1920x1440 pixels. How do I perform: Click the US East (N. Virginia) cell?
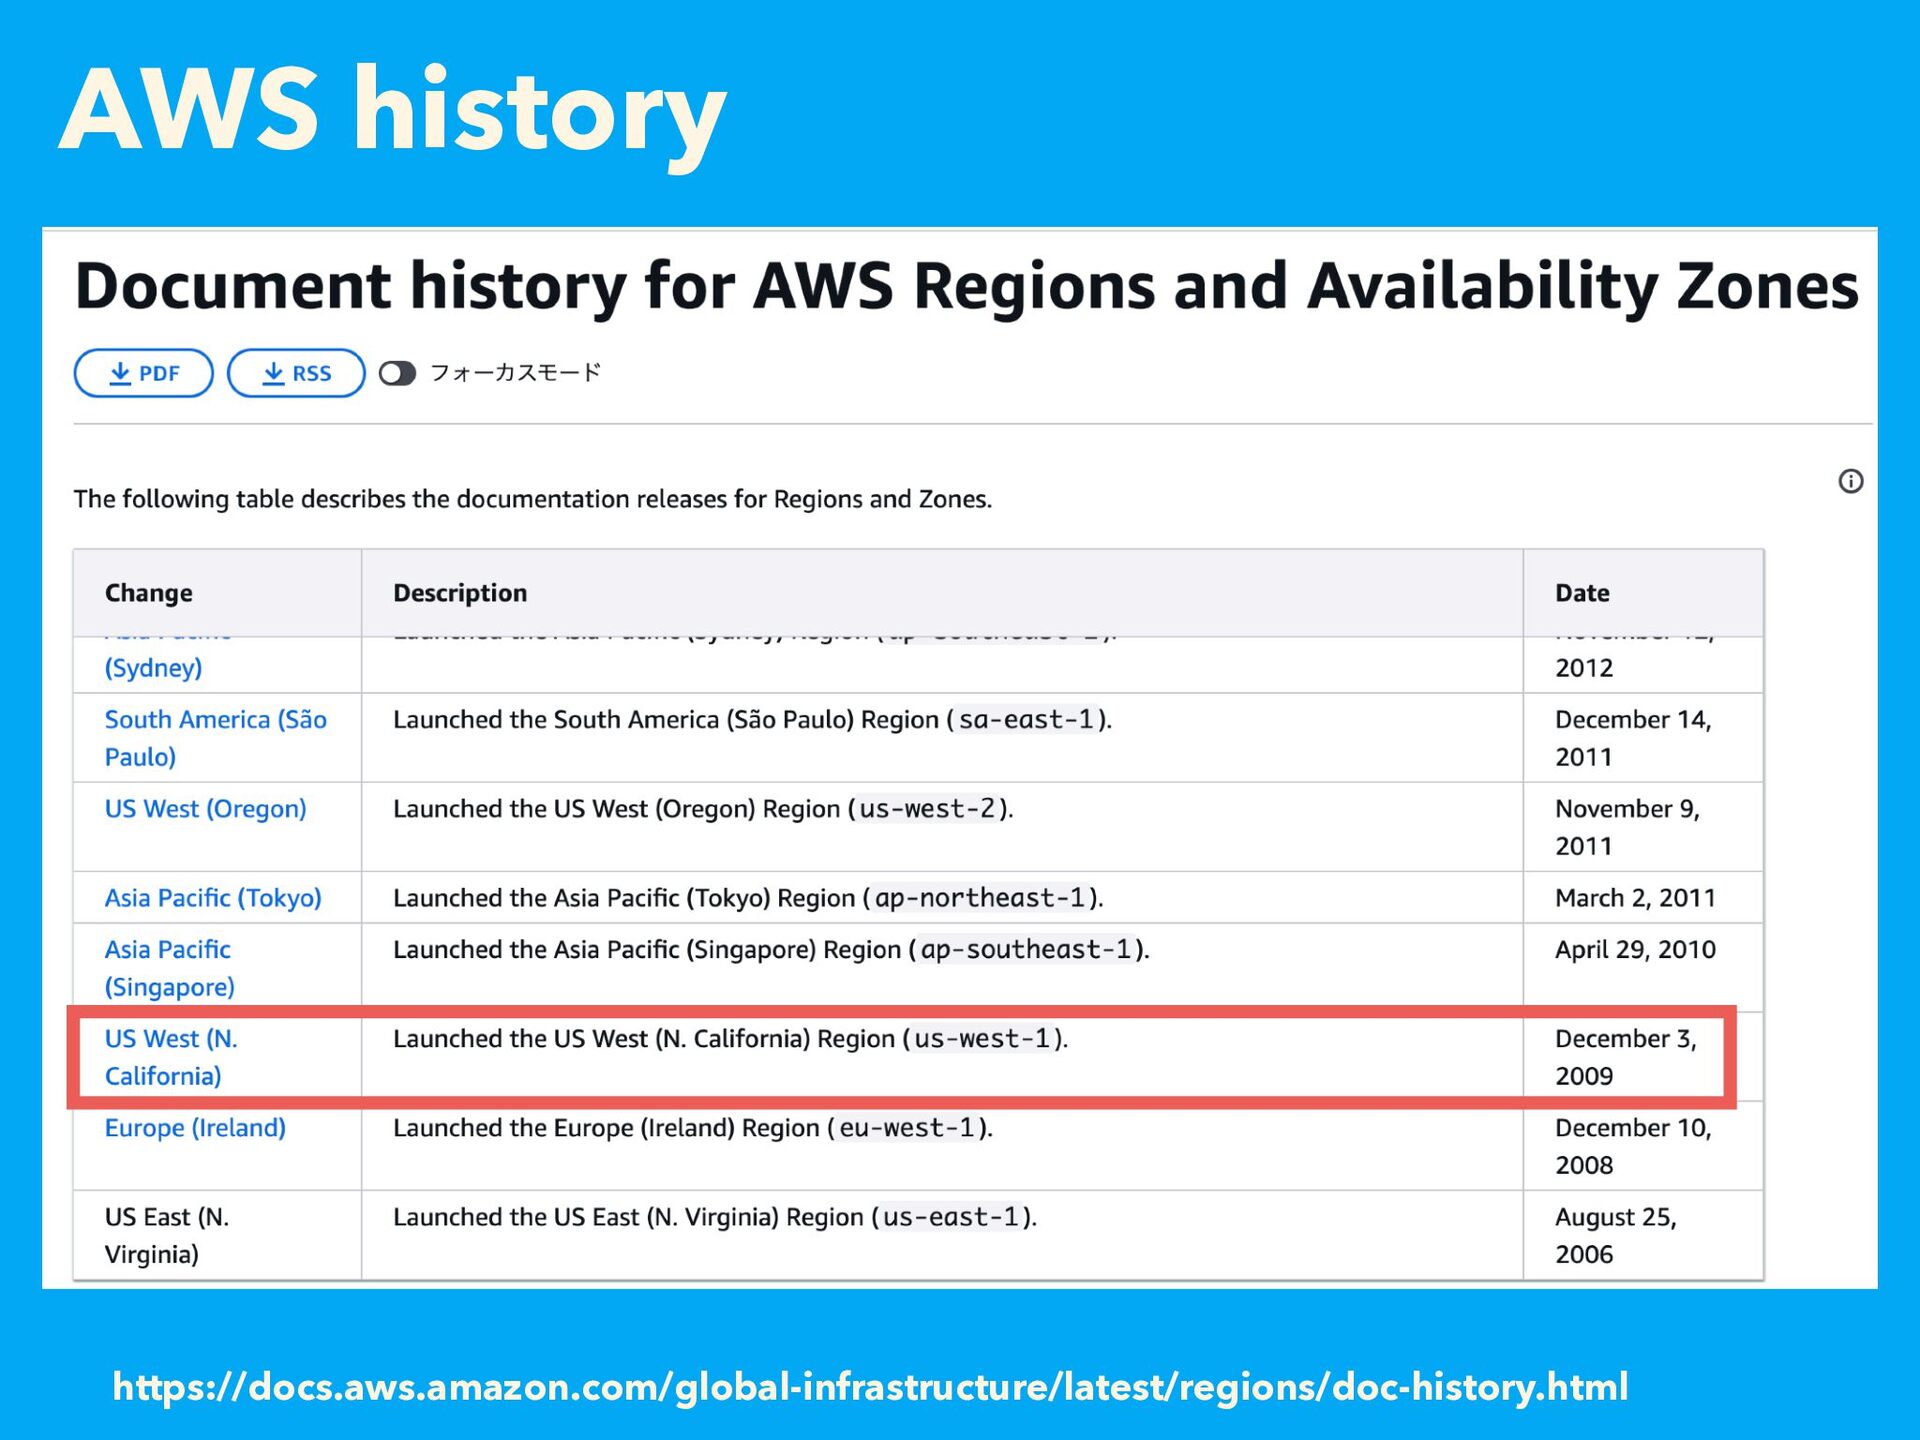tap(166, 1235)
